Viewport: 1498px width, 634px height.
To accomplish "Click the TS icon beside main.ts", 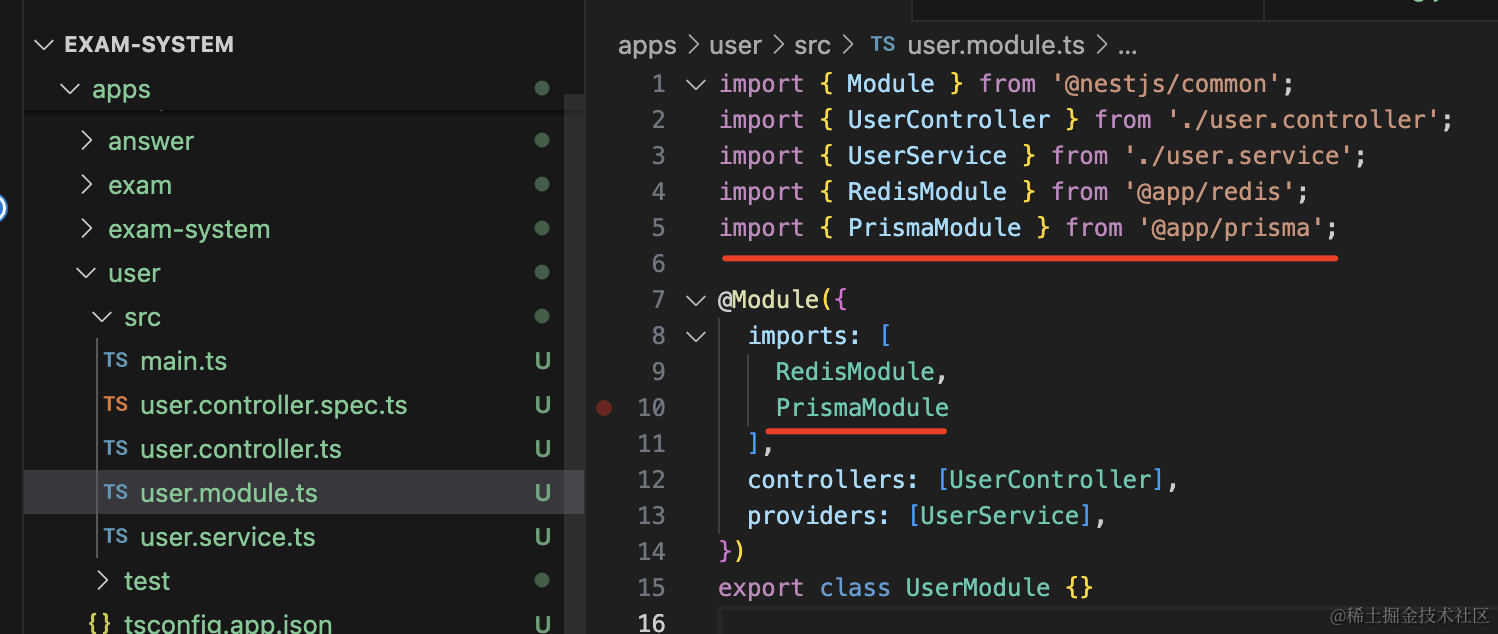I will pyautogui.click(x=116, y=361).
